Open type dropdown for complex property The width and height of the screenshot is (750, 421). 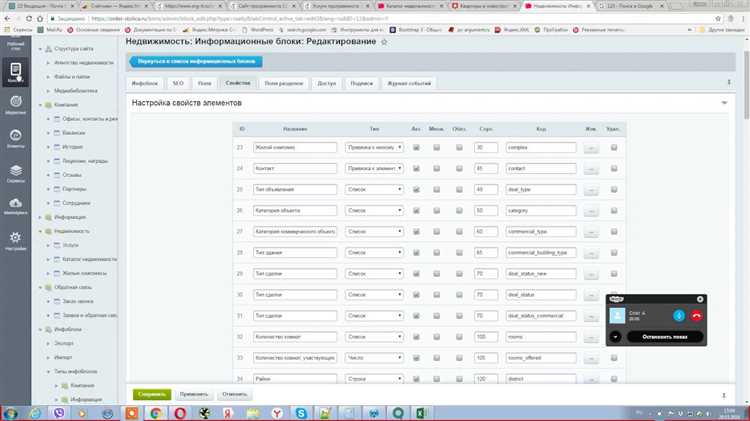(375, 148)
